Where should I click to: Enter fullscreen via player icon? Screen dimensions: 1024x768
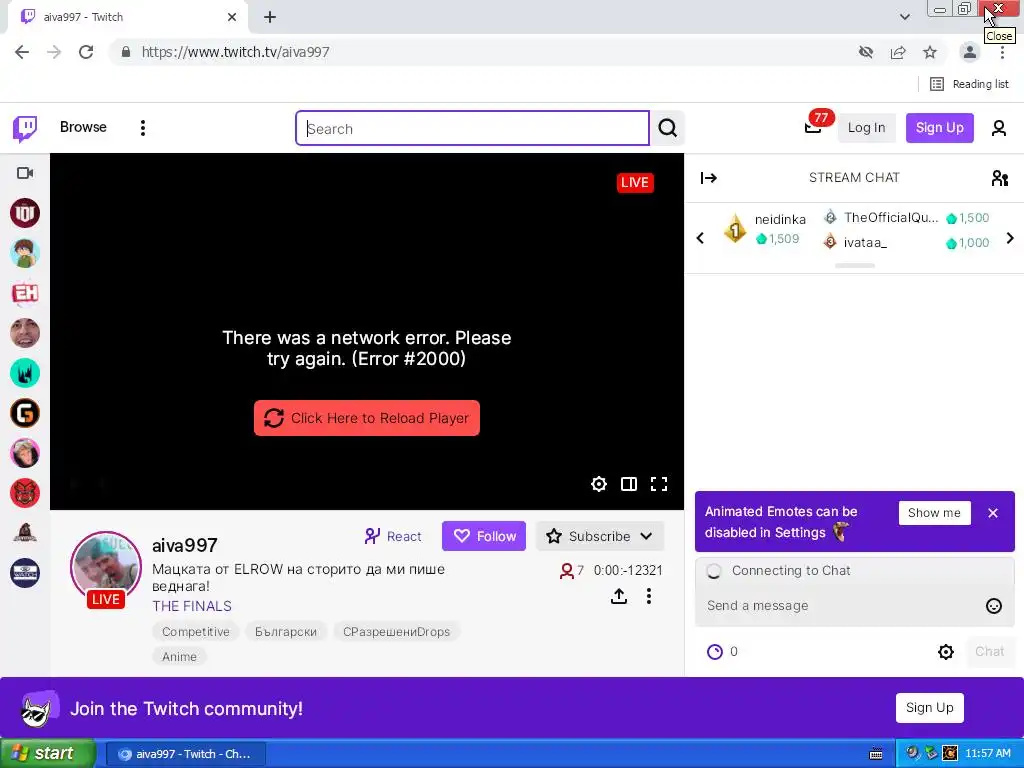659,484
